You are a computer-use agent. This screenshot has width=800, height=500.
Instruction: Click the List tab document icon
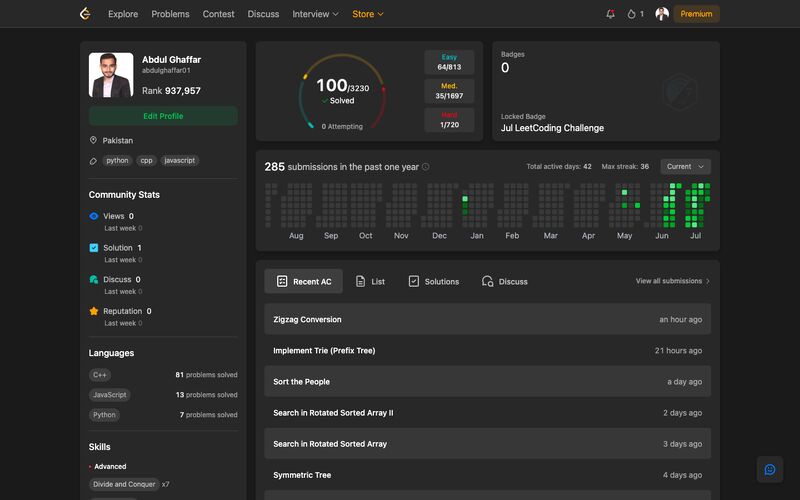coord(360,281)
